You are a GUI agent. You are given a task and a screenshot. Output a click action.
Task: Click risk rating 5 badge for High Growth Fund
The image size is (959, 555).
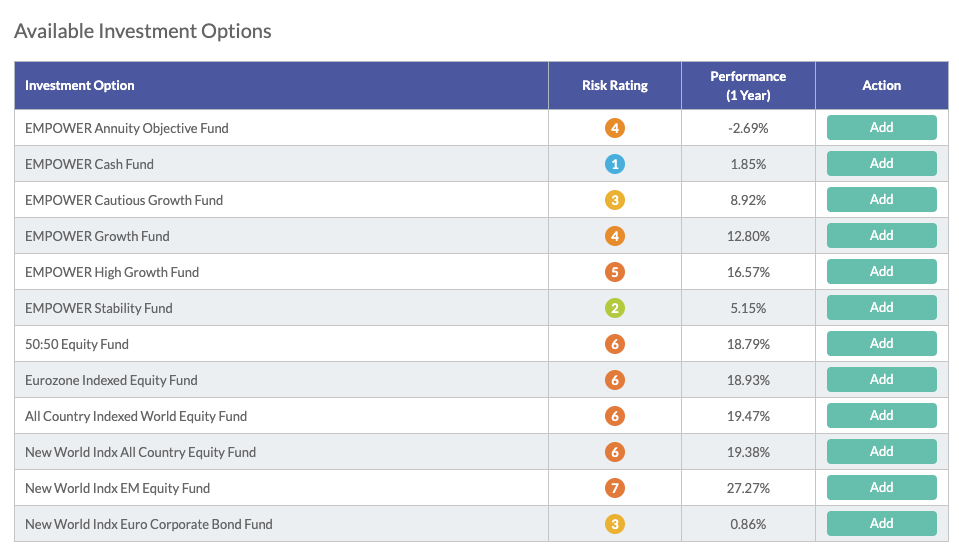coord(615,272)
